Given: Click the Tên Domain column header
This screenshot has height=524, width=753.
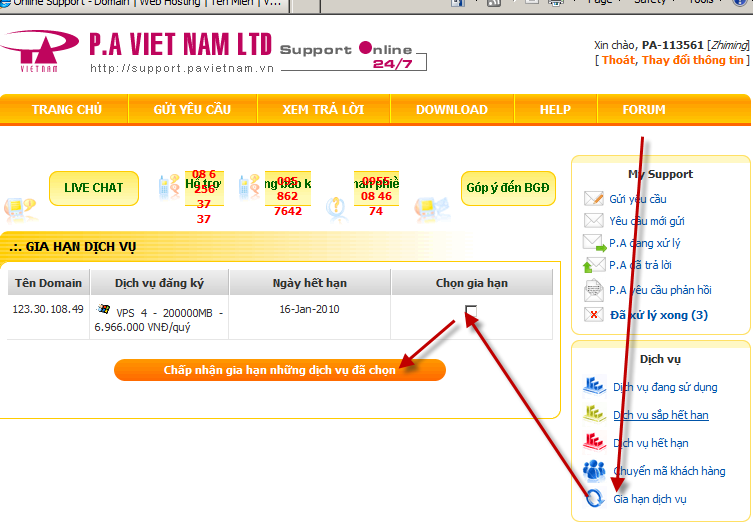Looking at the screenshot, I should point(48,283).
